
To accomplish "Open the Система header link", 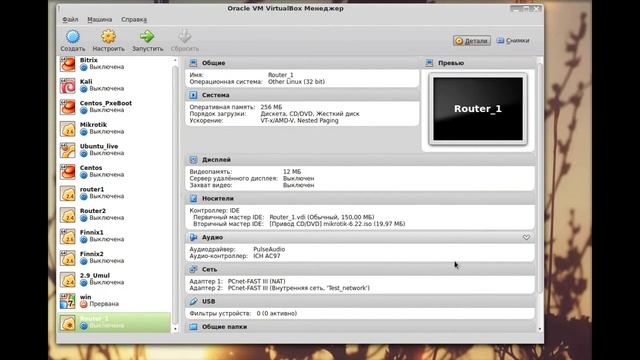I will [216, 95].
